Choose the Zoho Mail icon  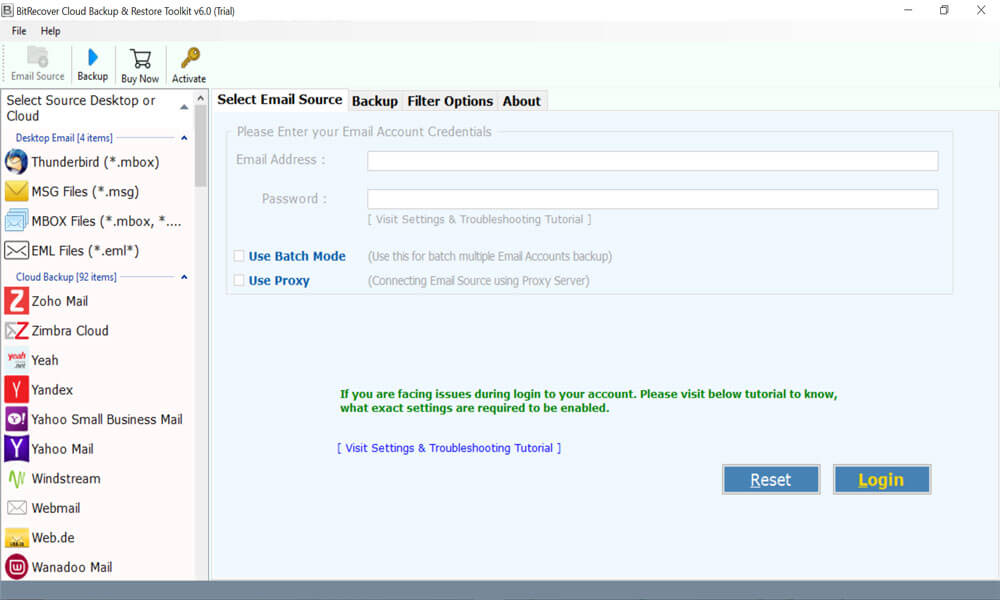pos(16,301)
